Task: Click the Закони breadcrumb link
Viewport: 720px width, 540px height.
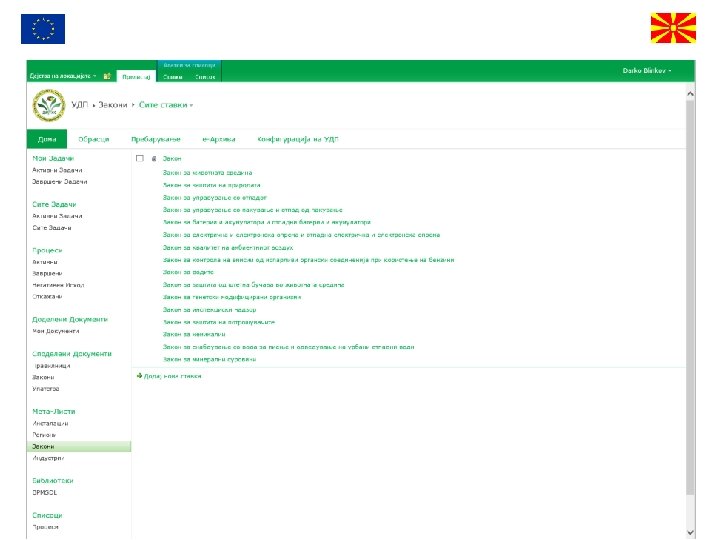Action: 112,105
